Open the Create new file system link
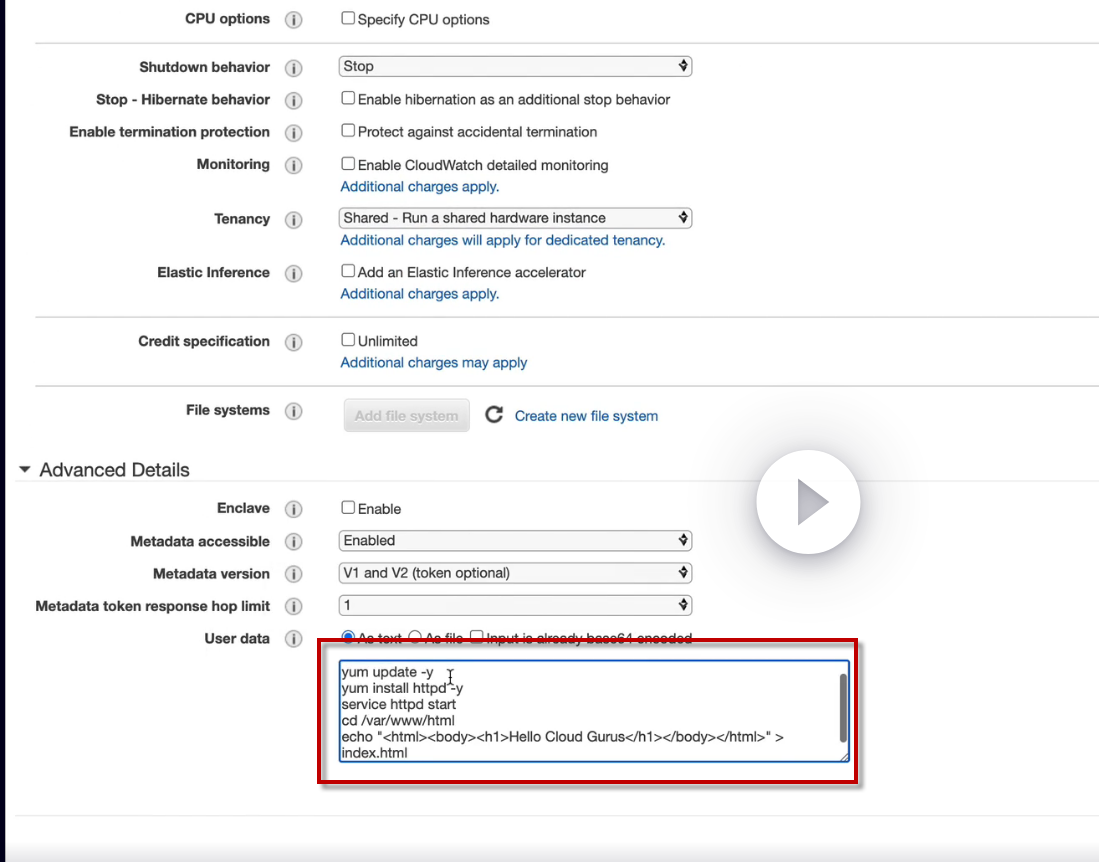The image size is (1099, 862). (586, 416)
